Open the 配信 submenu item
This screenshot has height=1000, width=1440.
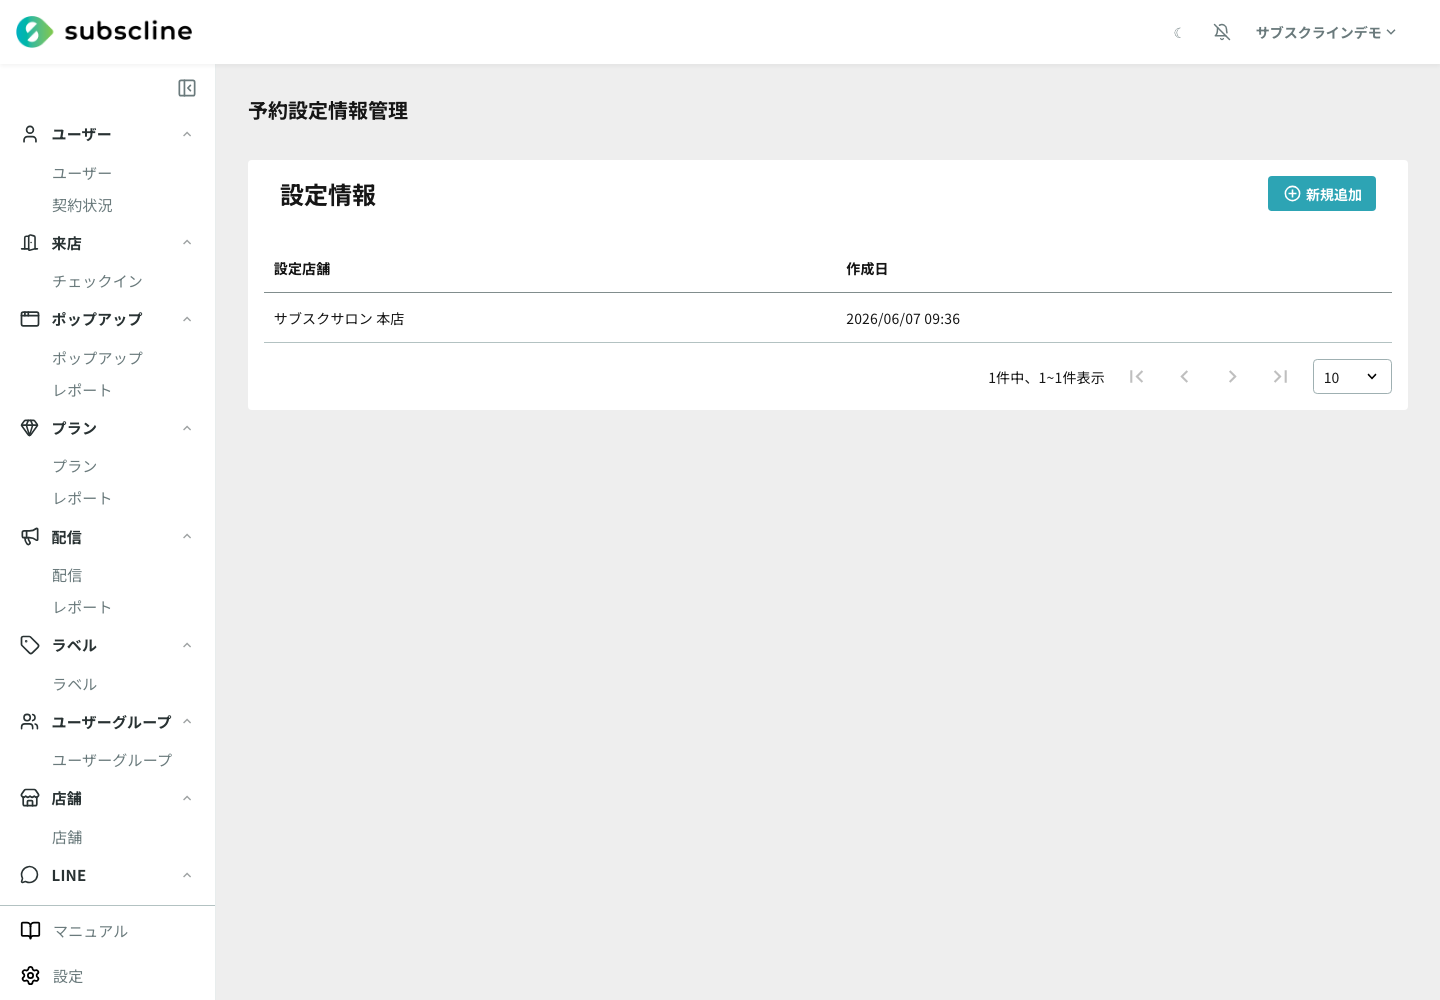67,575
